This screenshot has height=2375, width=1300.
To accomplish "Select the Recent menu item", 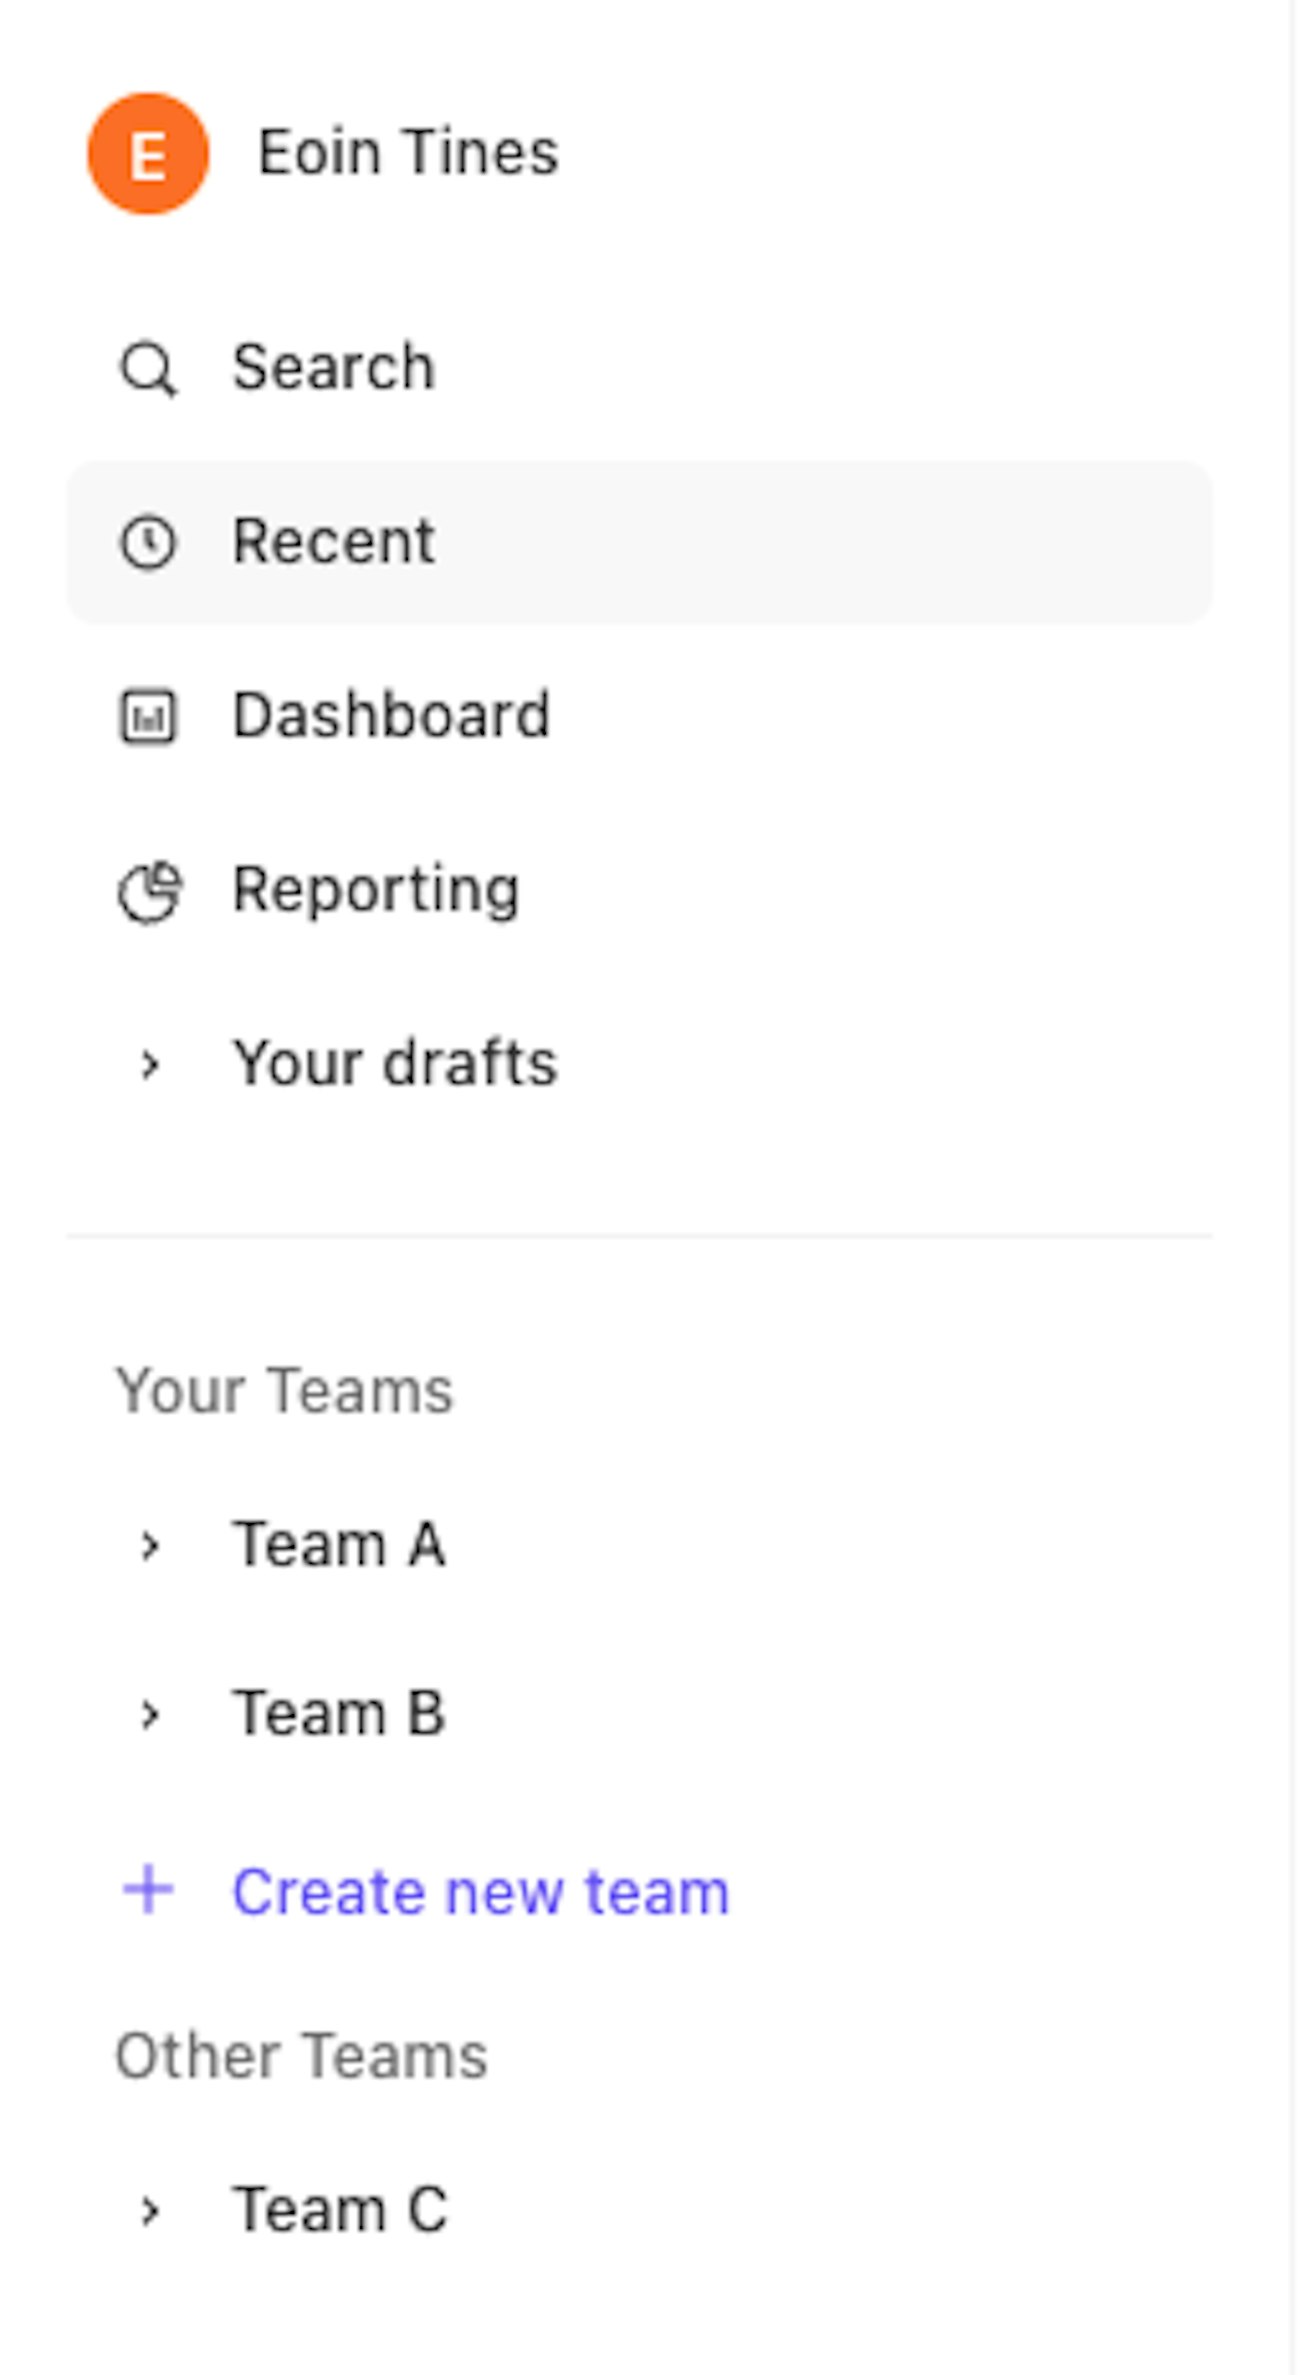I will pos(334,541).
